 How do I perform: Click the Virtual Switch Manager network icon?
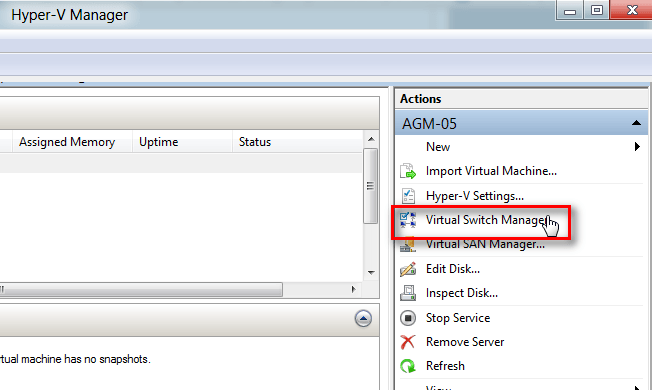pos(408,220)
